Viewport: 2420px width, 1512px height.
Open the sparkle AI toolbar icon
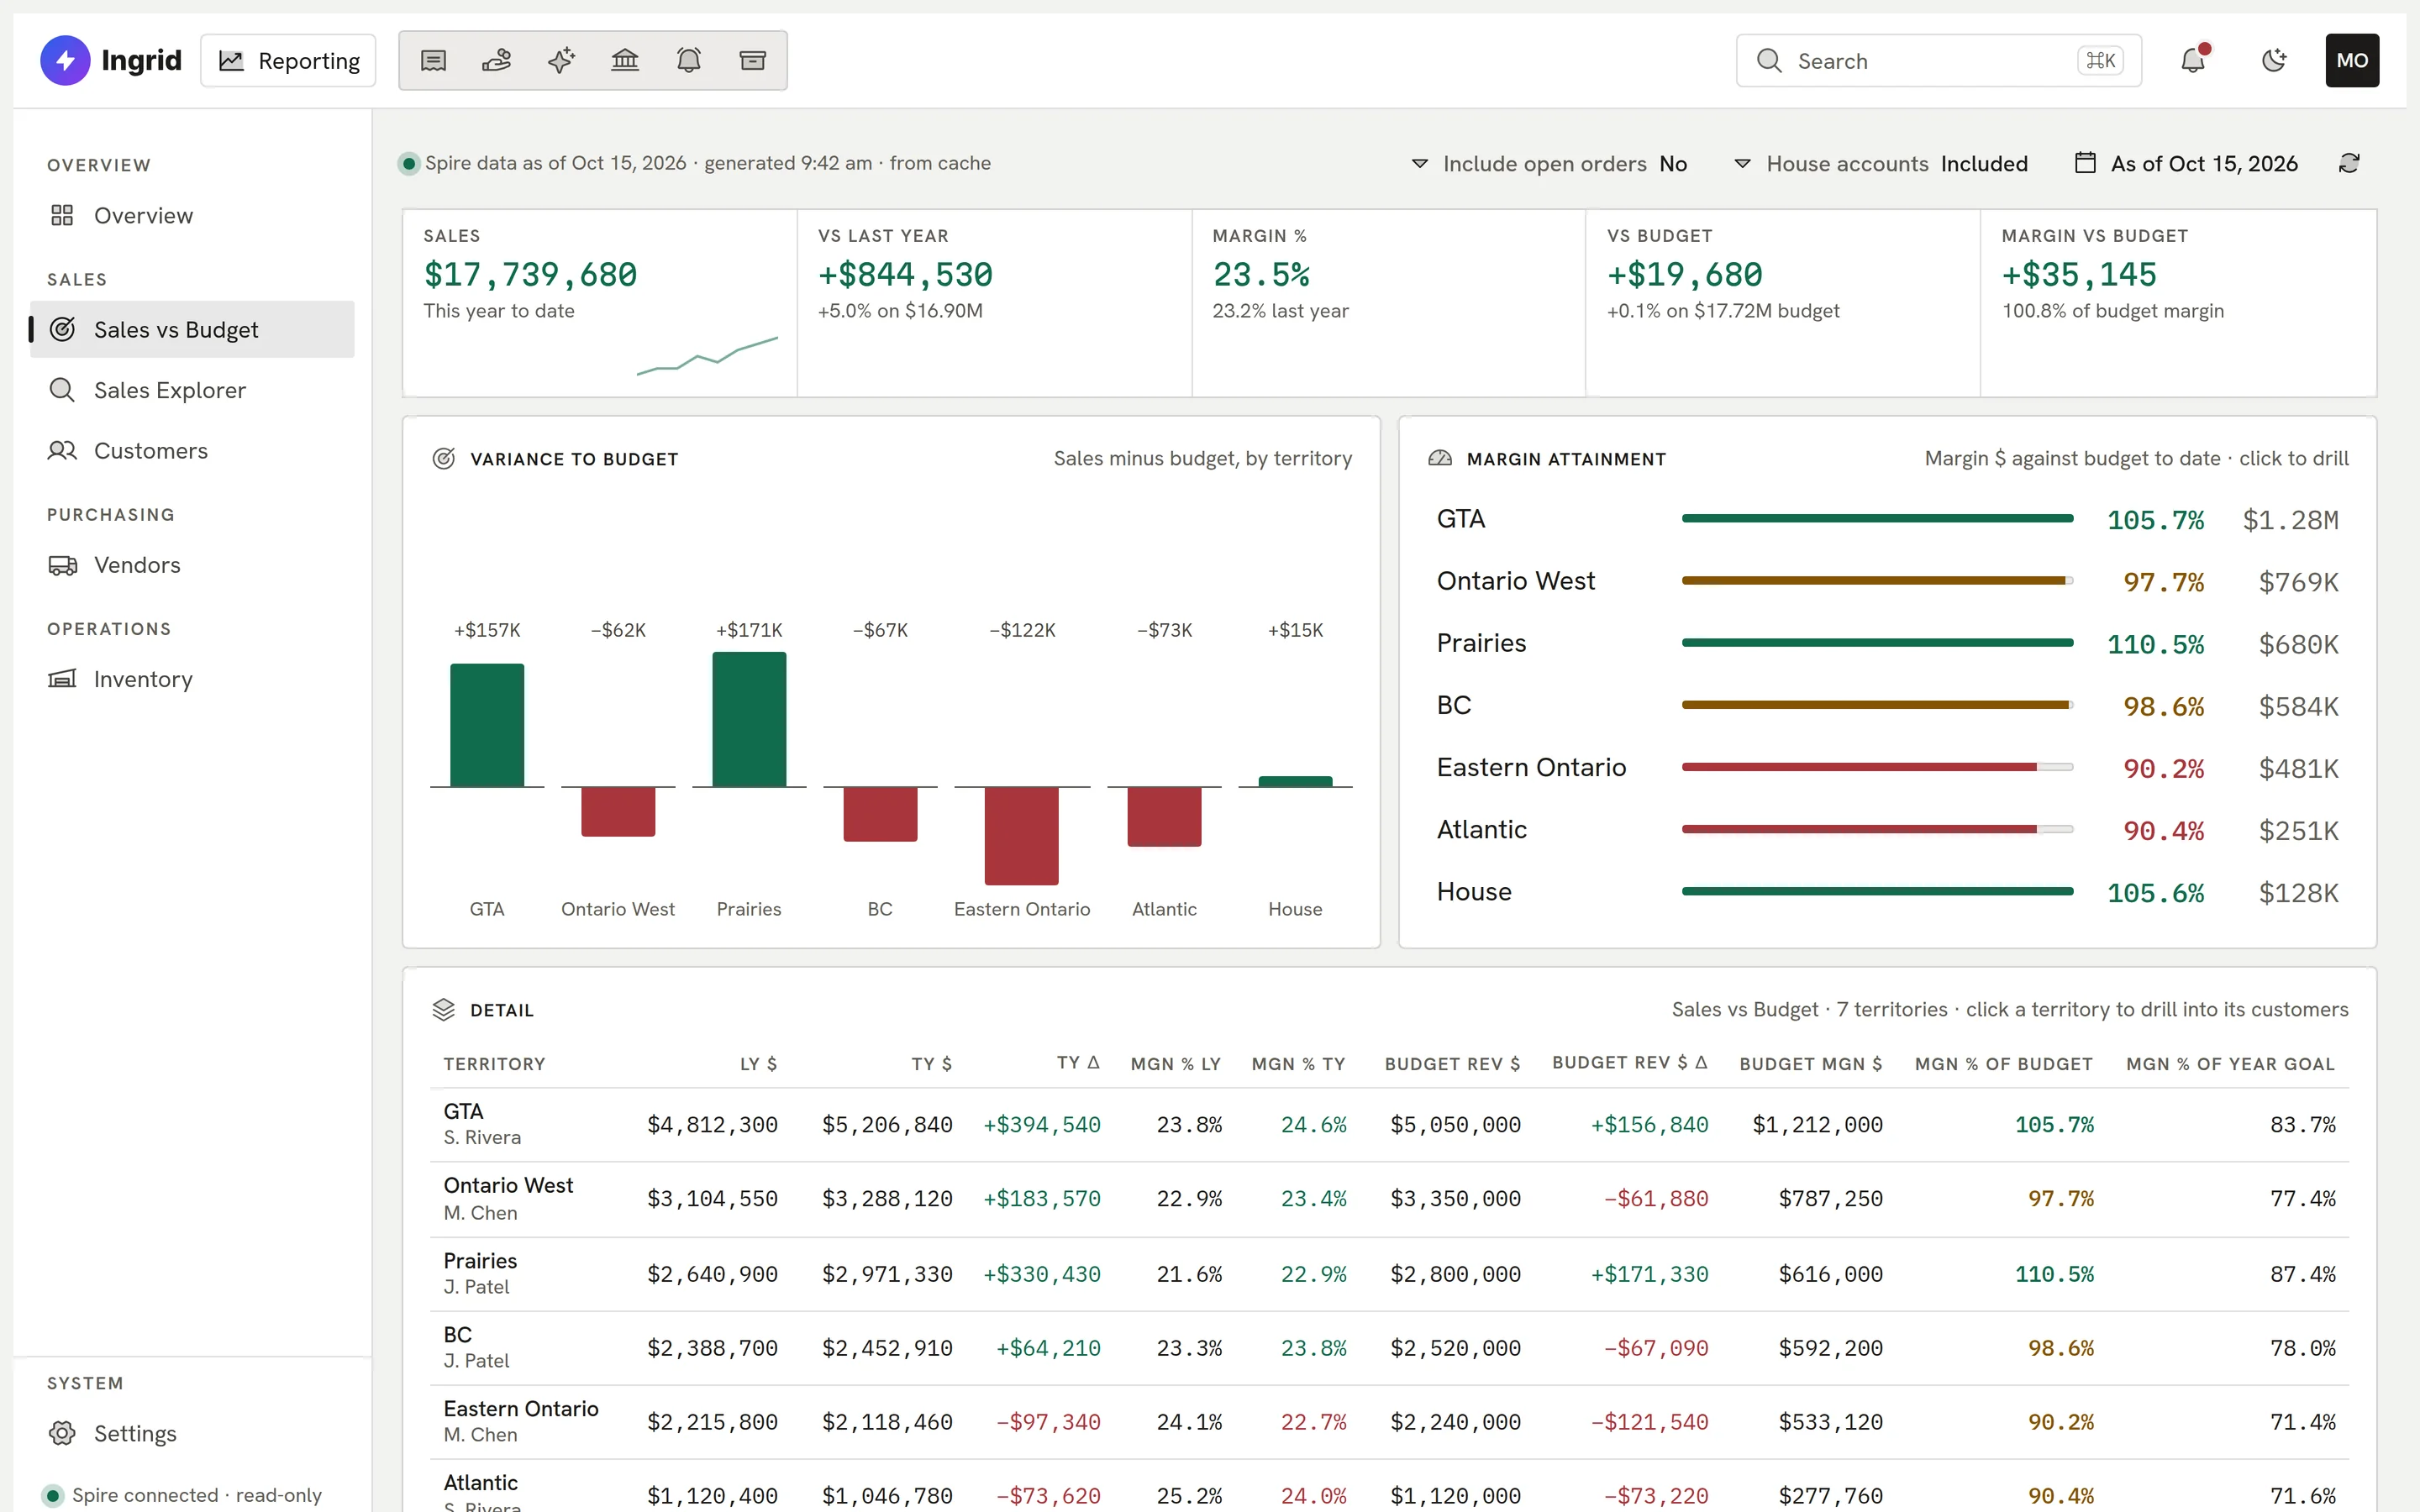[561, 61]
